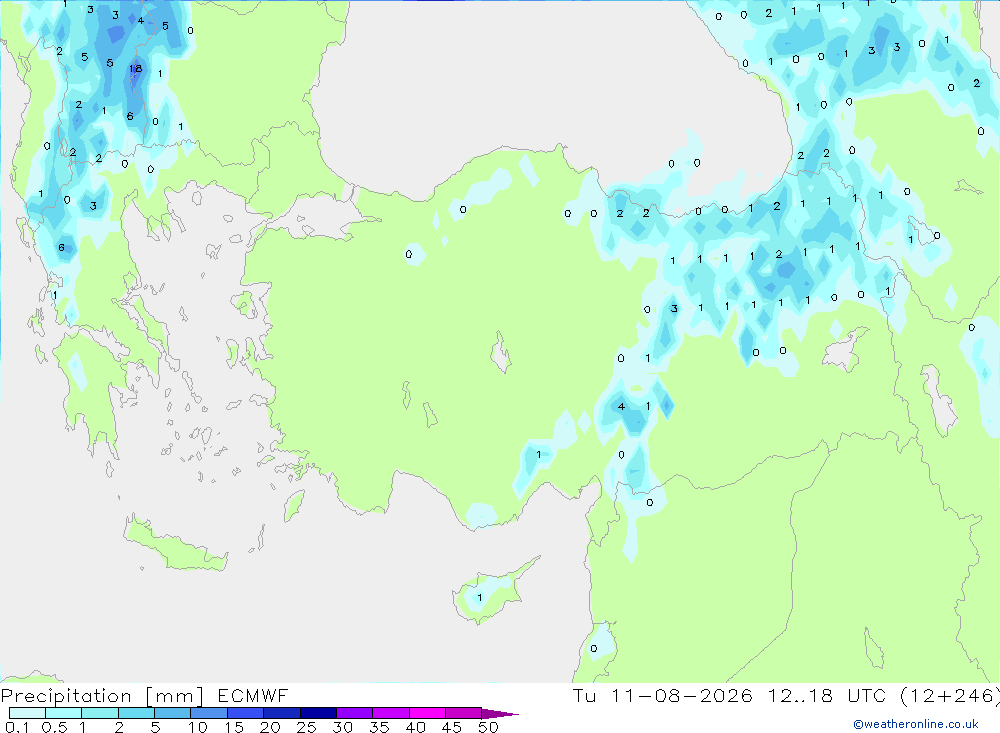Click the 45–50 mm legend swatch

coord(464,713)
